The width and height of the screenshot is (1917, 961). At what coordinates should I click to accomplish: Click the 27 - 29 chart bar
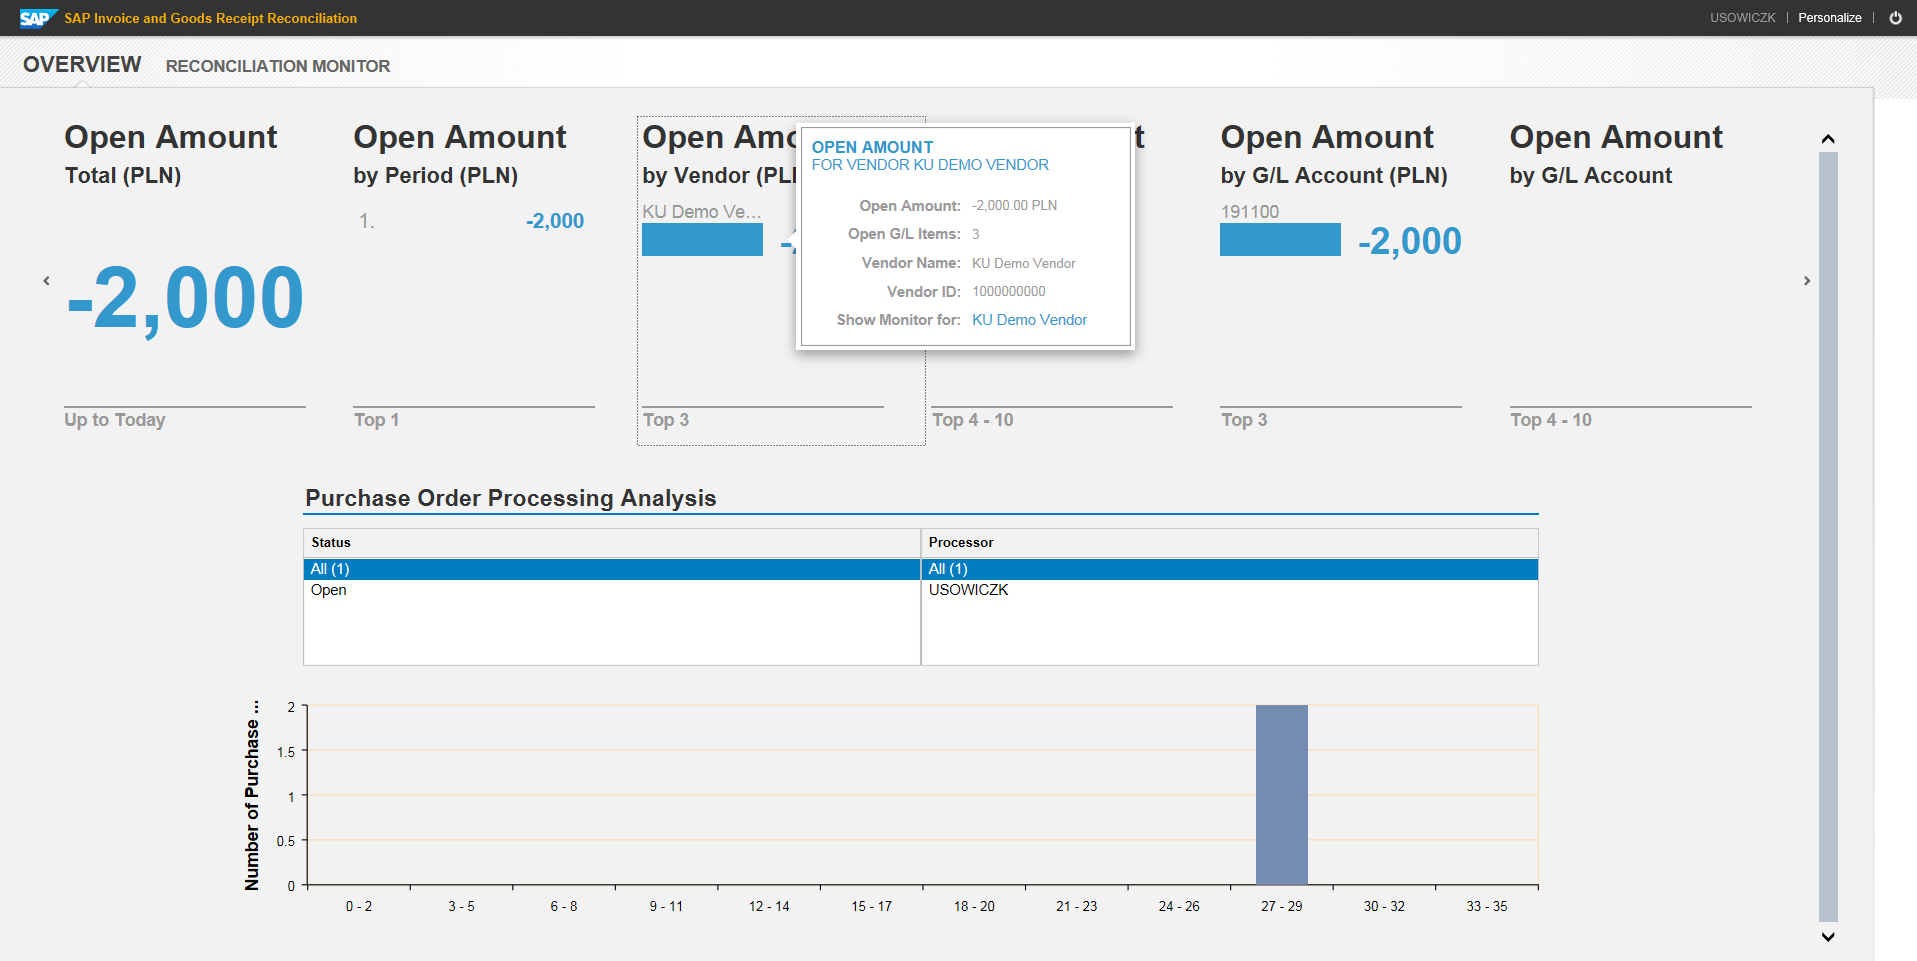tap(1281, 795)
